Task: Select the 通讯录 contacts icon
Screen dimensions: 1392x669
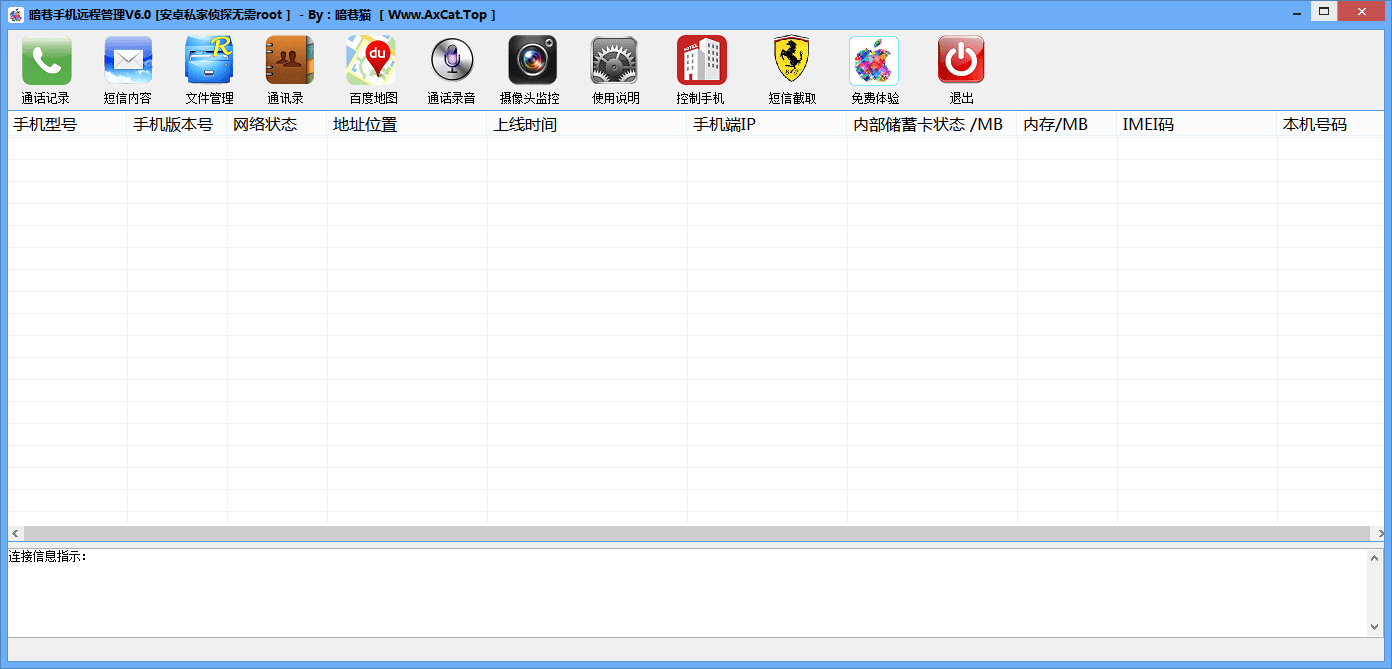Action: pyautogui.click(x=289, y=61)
